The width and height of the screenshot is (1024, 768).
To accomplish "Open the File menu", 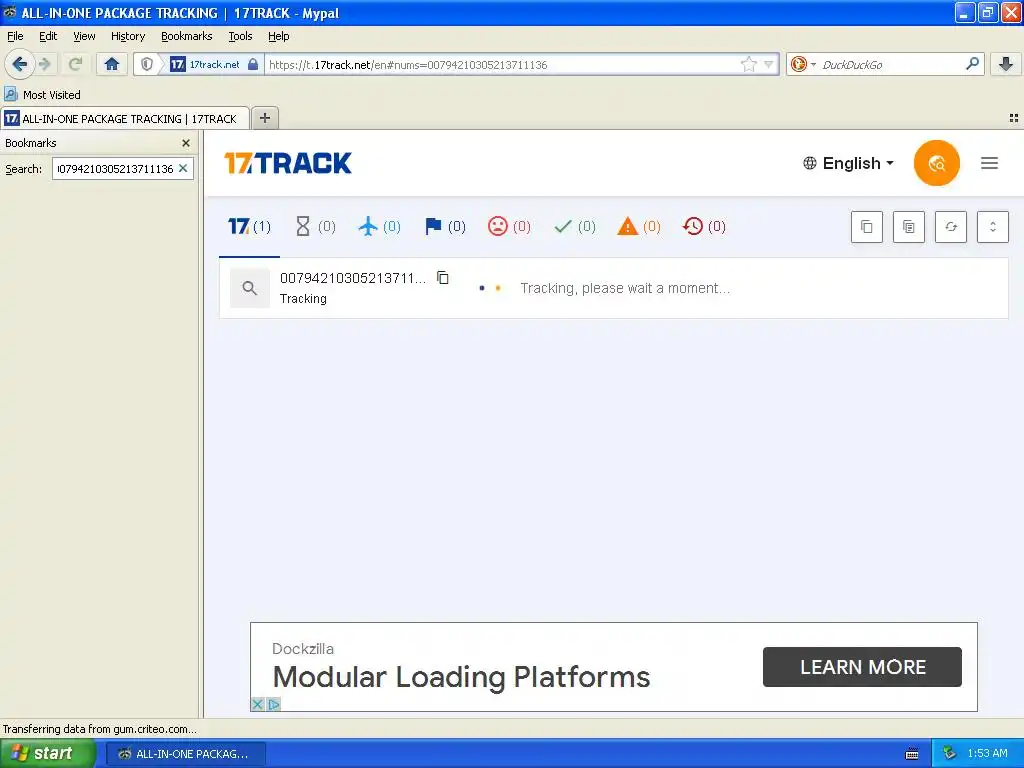I will click(15, 36).
